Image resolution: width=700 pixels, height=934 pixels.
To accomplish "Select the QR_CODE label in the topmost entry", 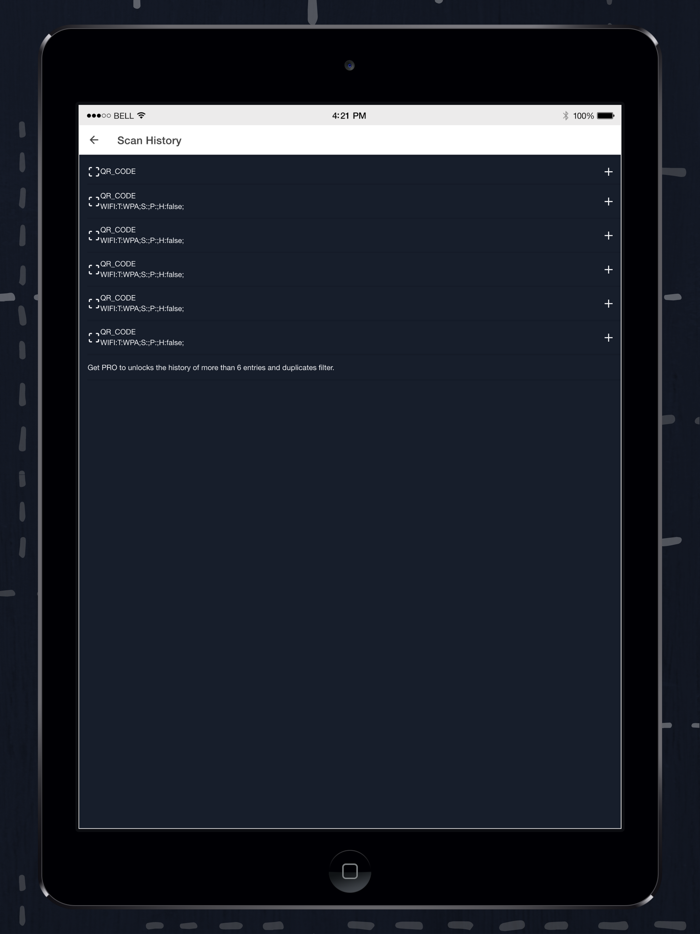I will point(118,171).
